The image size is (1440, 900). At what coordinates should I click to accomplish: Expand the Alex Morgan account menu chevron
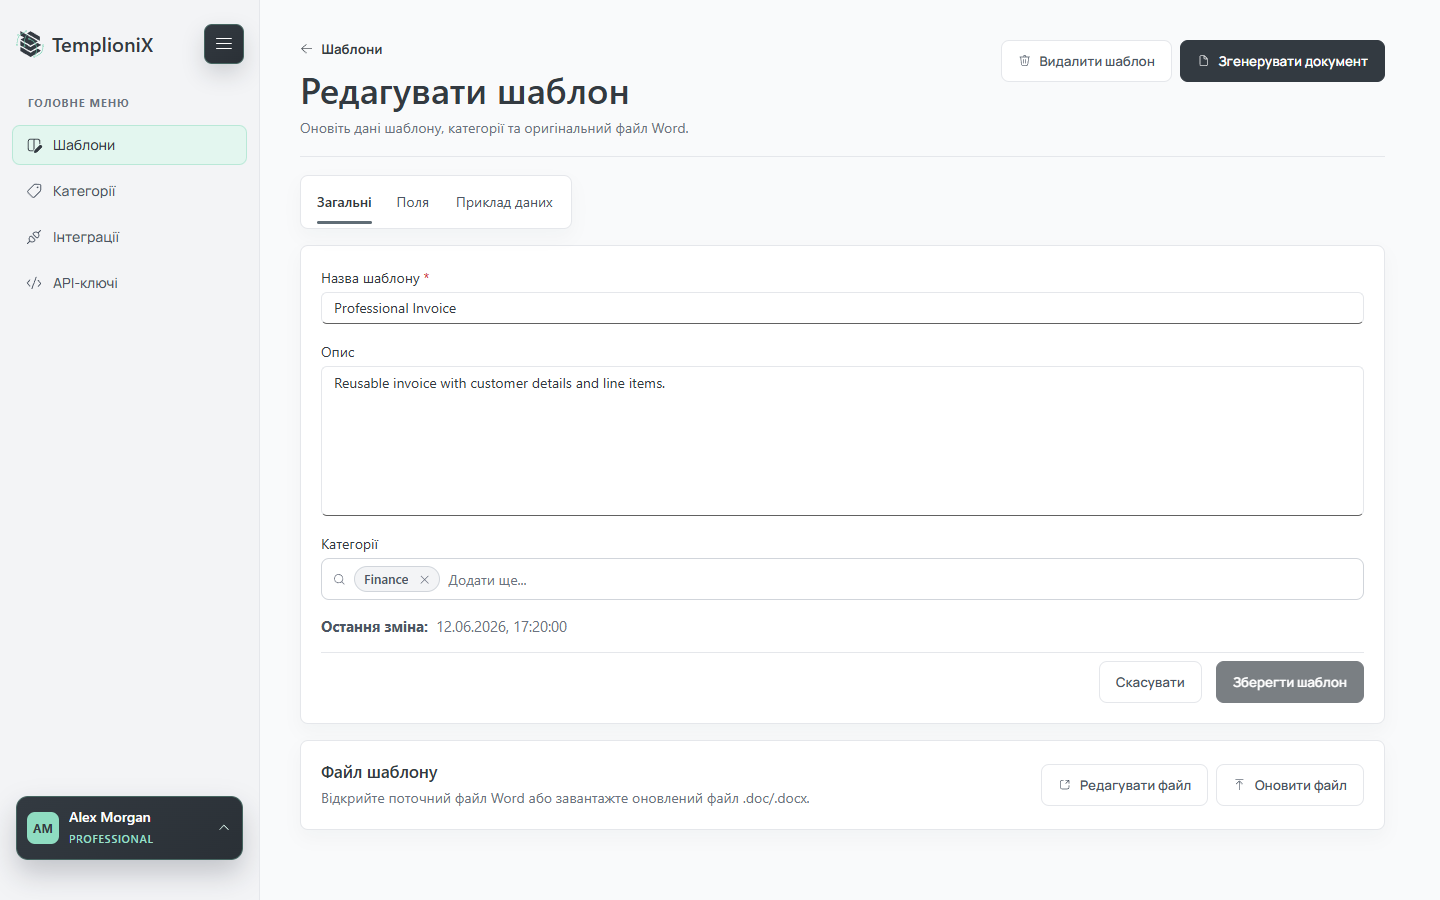224,828
